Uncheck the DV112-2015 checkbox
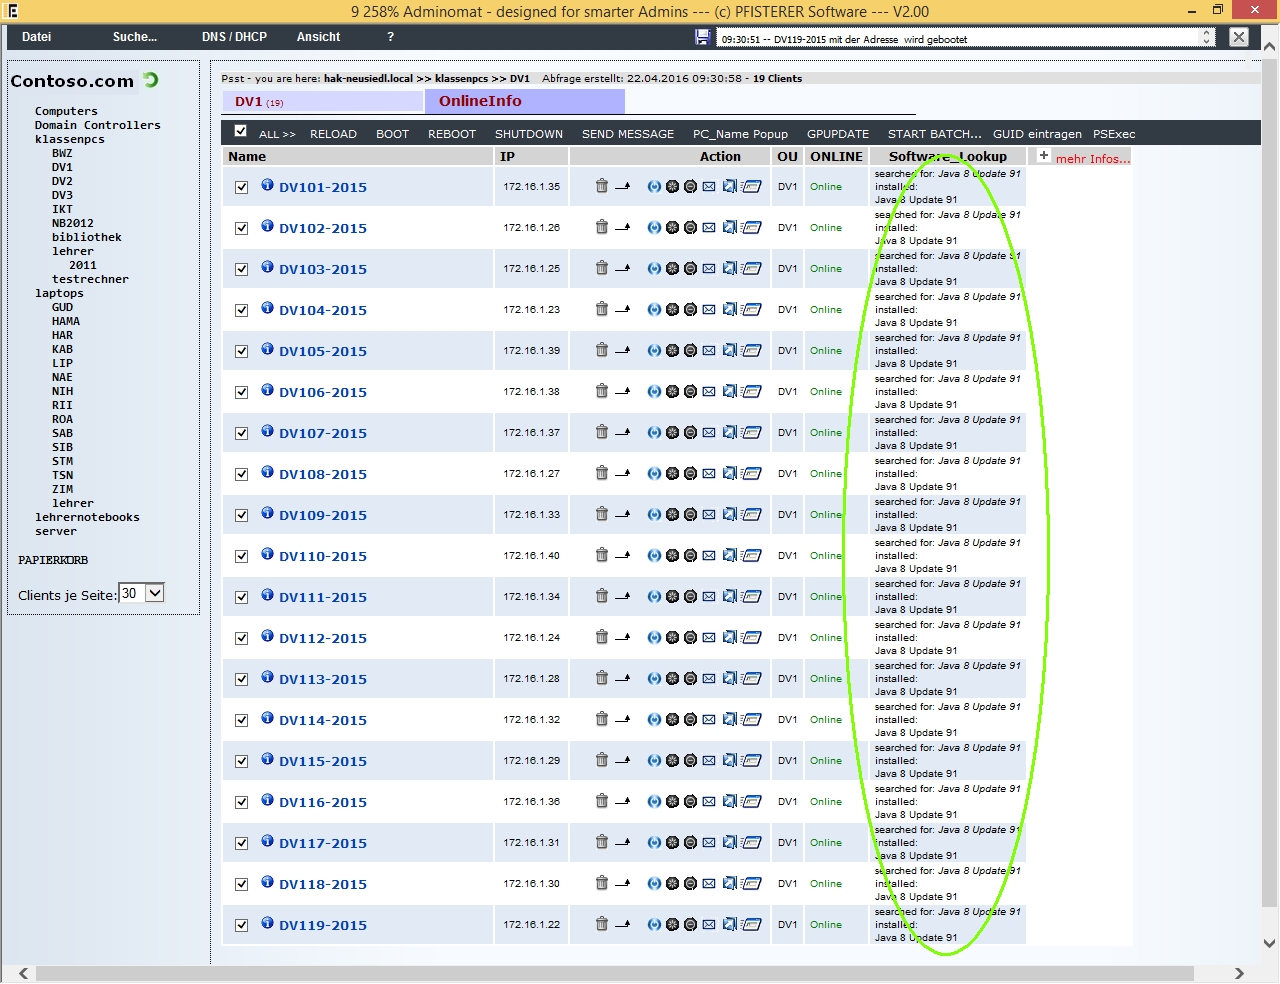 click(x=241, y=638)
